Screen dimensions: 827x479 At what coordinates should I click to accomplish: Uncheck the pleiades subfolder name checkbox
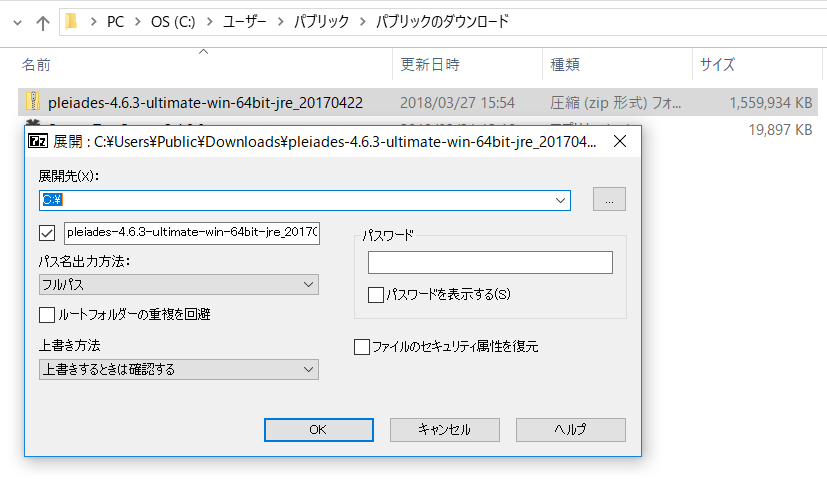pos(47,233)
